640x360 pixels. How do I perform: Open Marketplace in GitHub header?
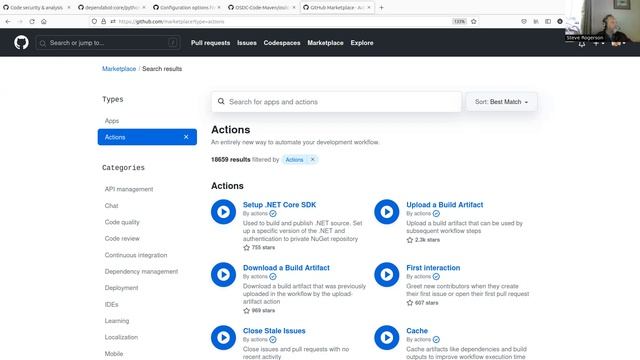point(325,43)
